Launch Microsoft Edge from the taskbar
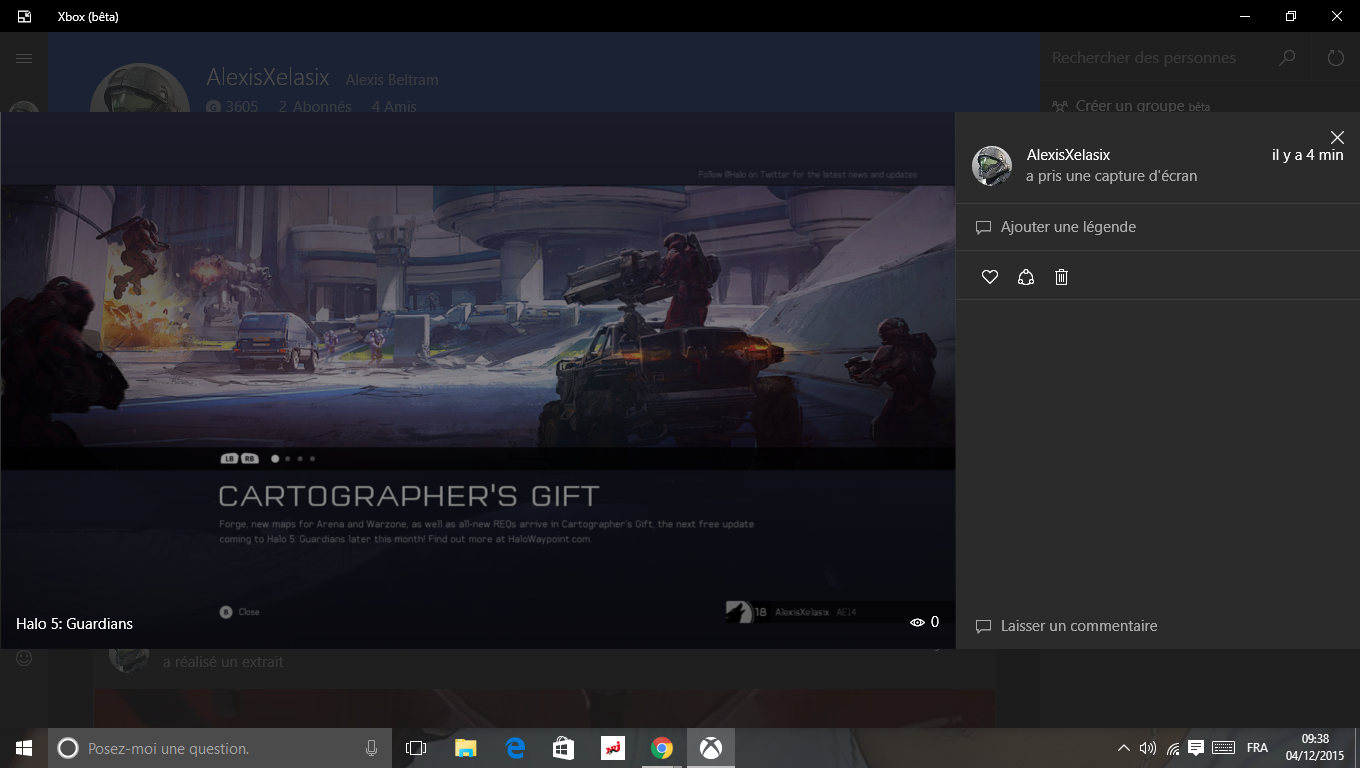 click(x=514, y=748)
